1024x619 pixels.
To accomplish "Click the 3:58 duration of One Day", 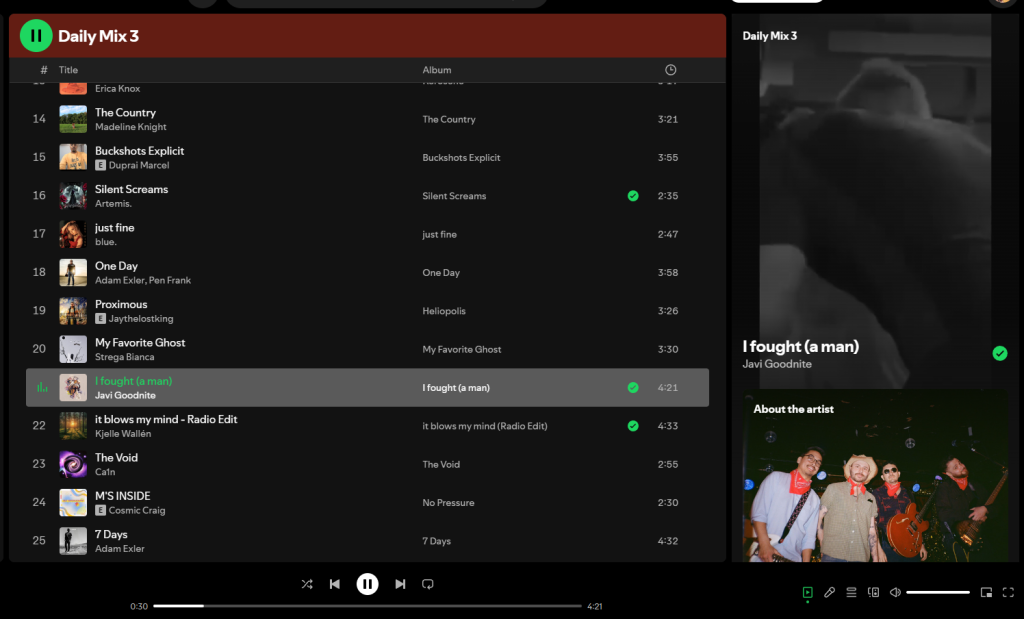I will pos(667,272).
